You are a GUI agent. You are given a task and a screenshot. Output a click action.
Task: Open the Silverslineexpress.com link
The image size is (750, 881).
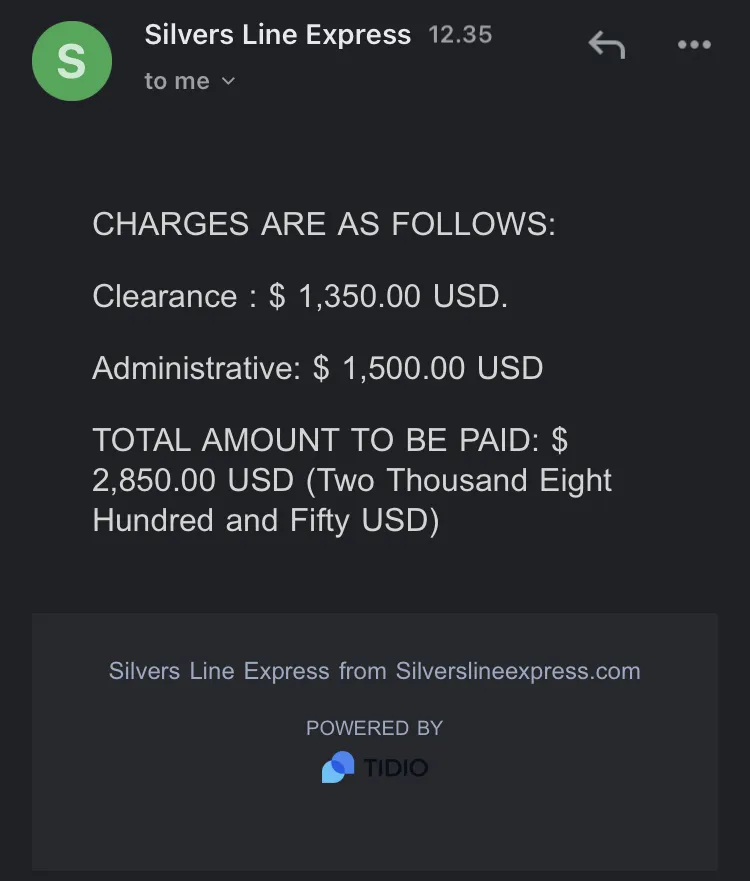click(518, 671)
